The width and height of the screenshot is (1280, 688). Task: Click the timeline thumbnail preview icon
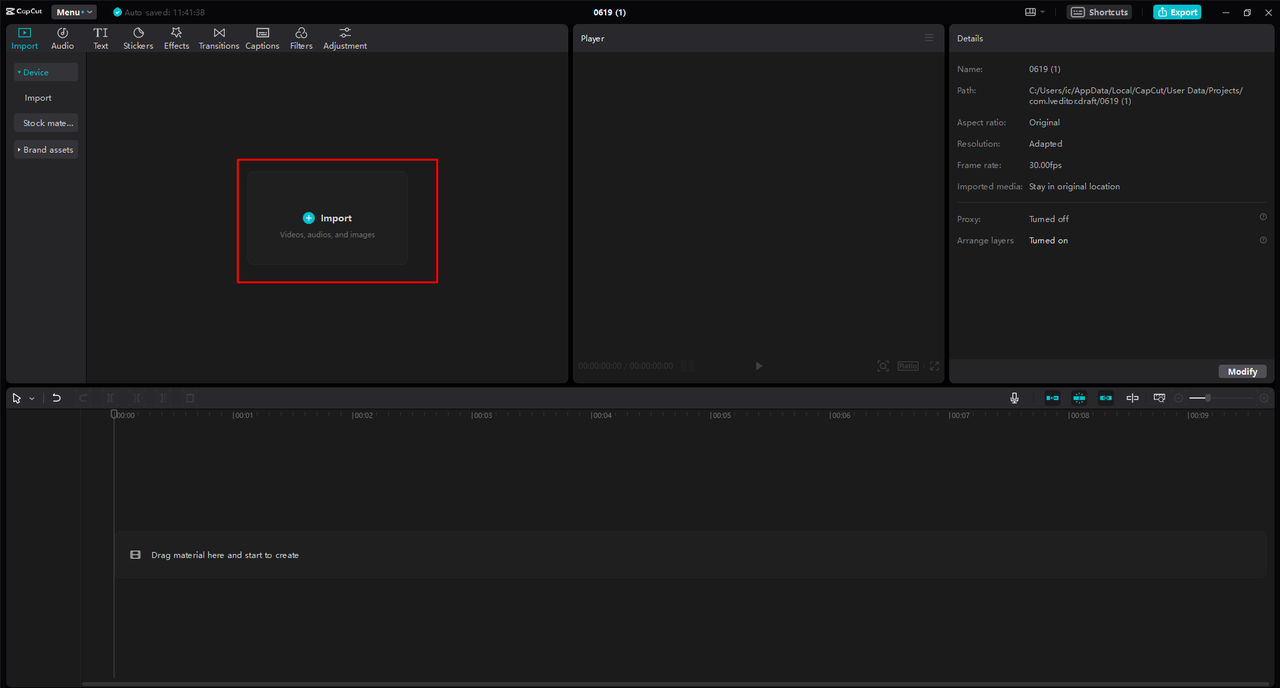[x=1160, y=398]
